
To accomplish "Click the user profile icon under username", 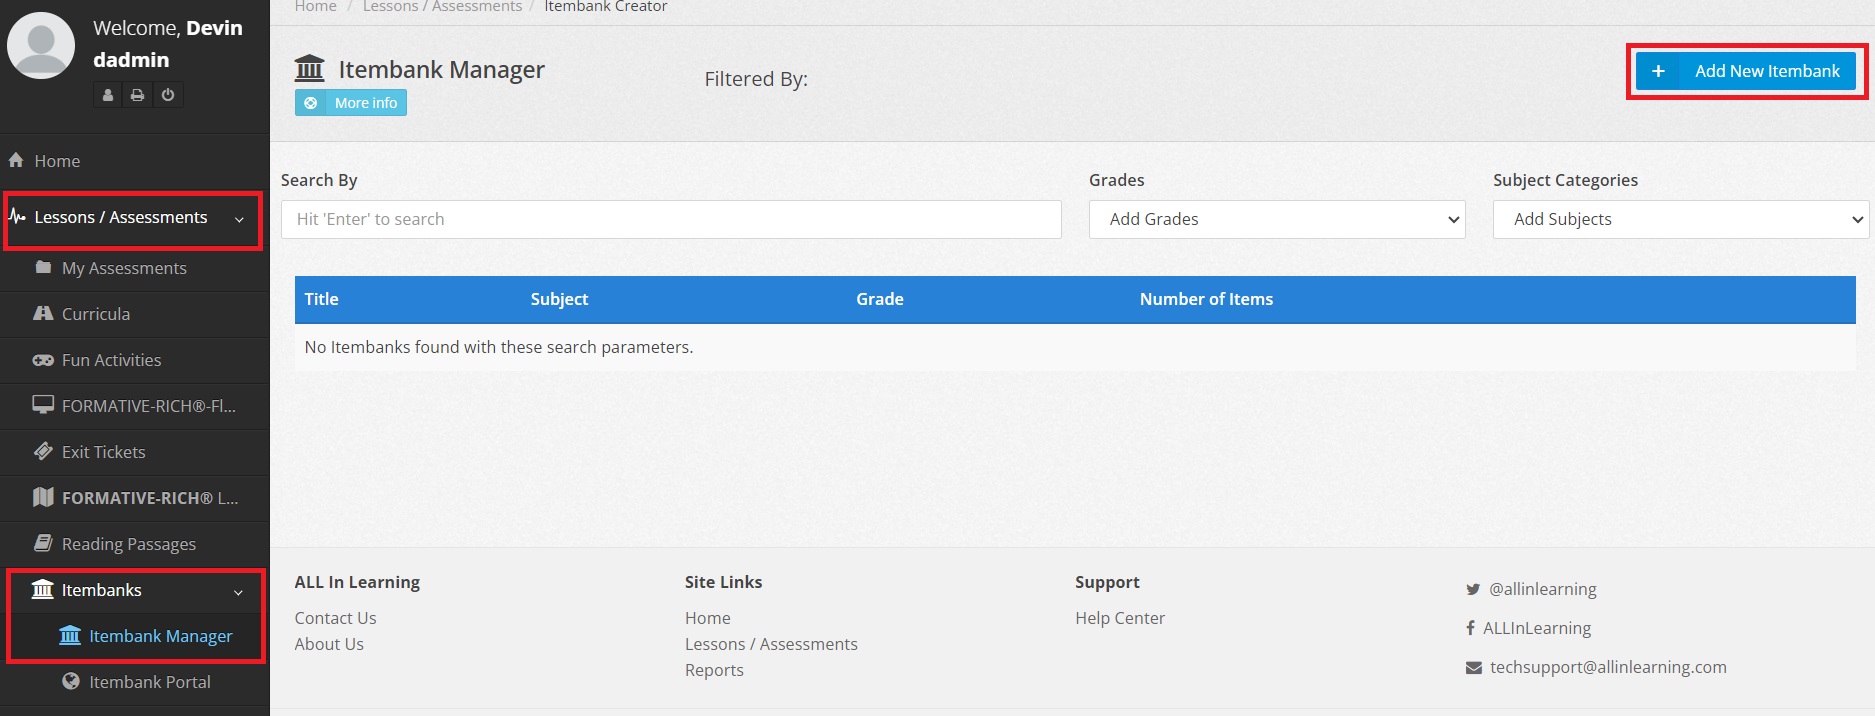I will click(108, 95).
